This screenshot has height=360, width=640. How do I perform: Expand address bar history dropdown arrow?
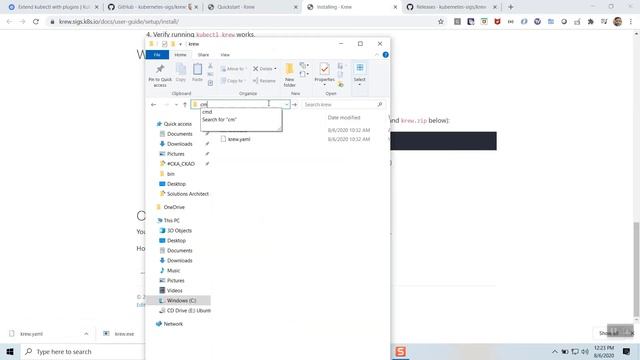[x=287, y=104]
